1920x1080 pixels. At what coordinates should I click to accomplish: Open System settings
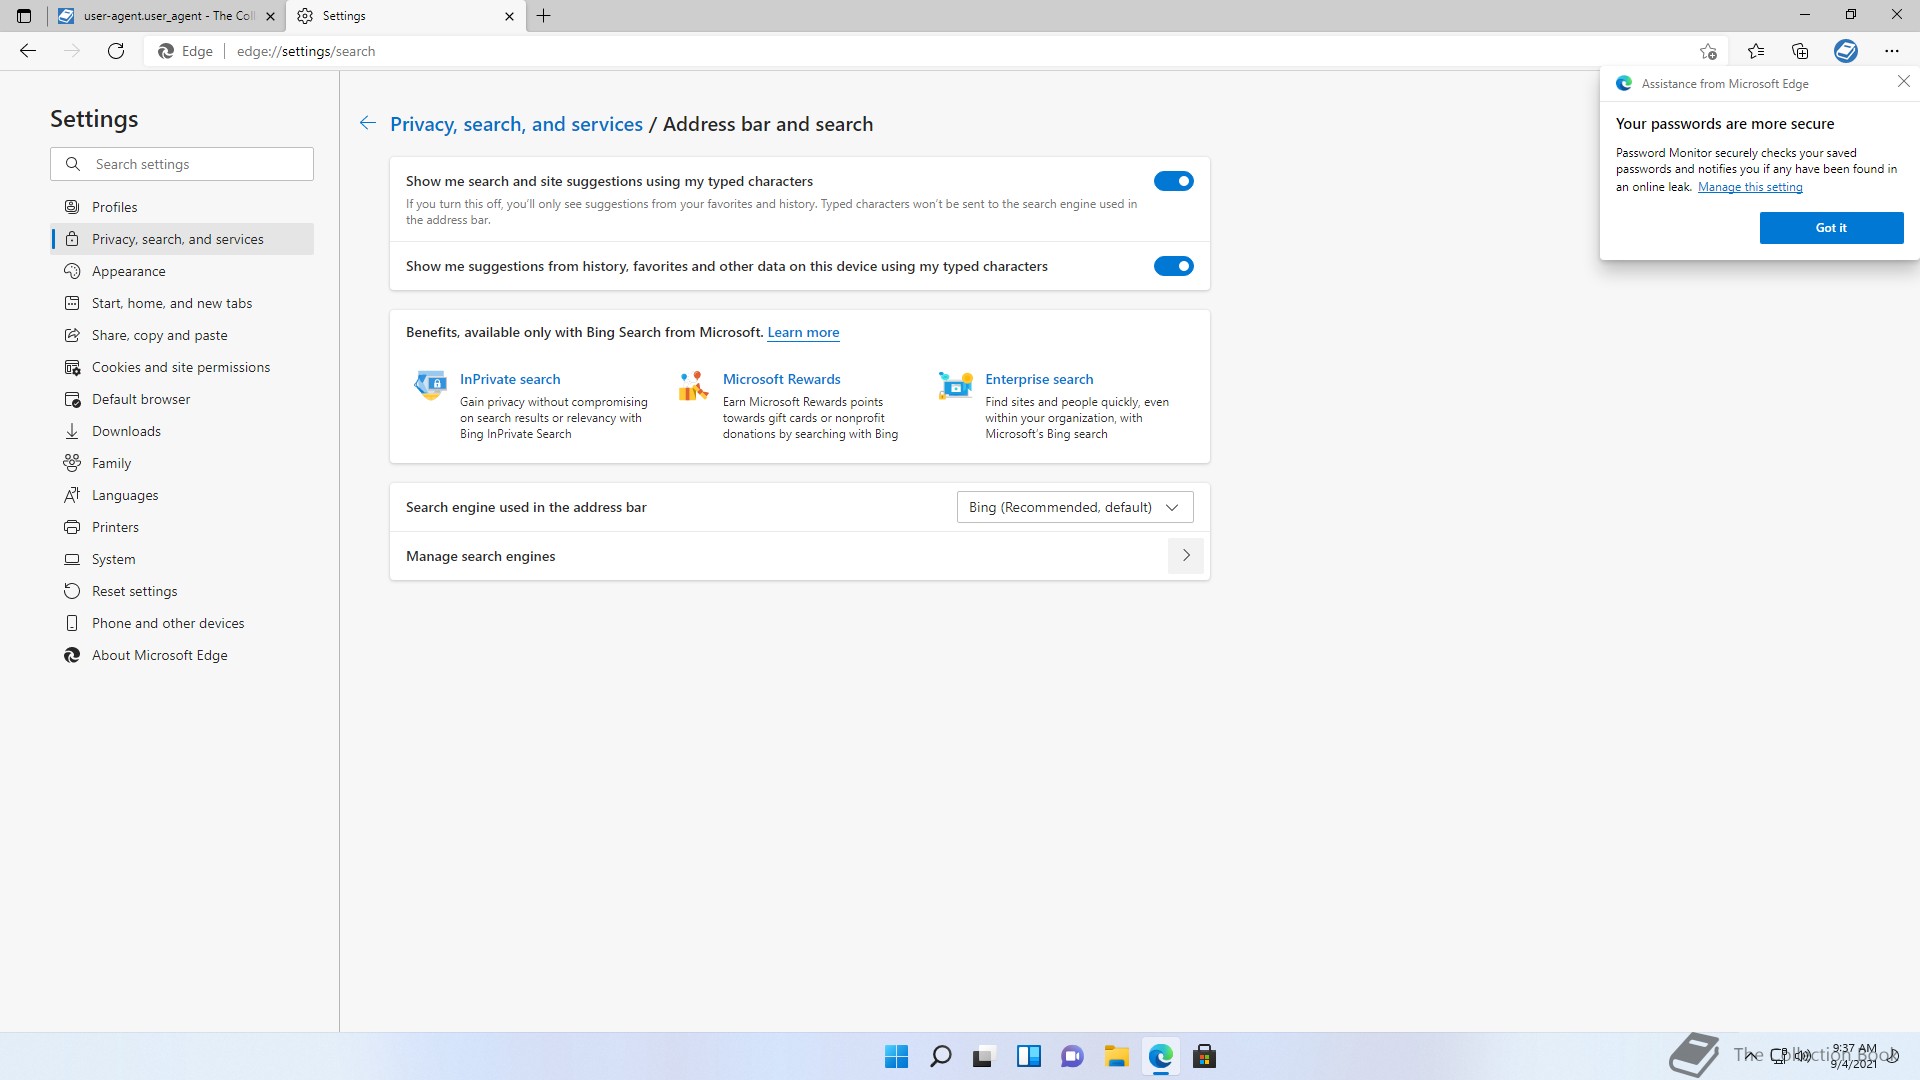pyautogui.click(x=182, y=559)
